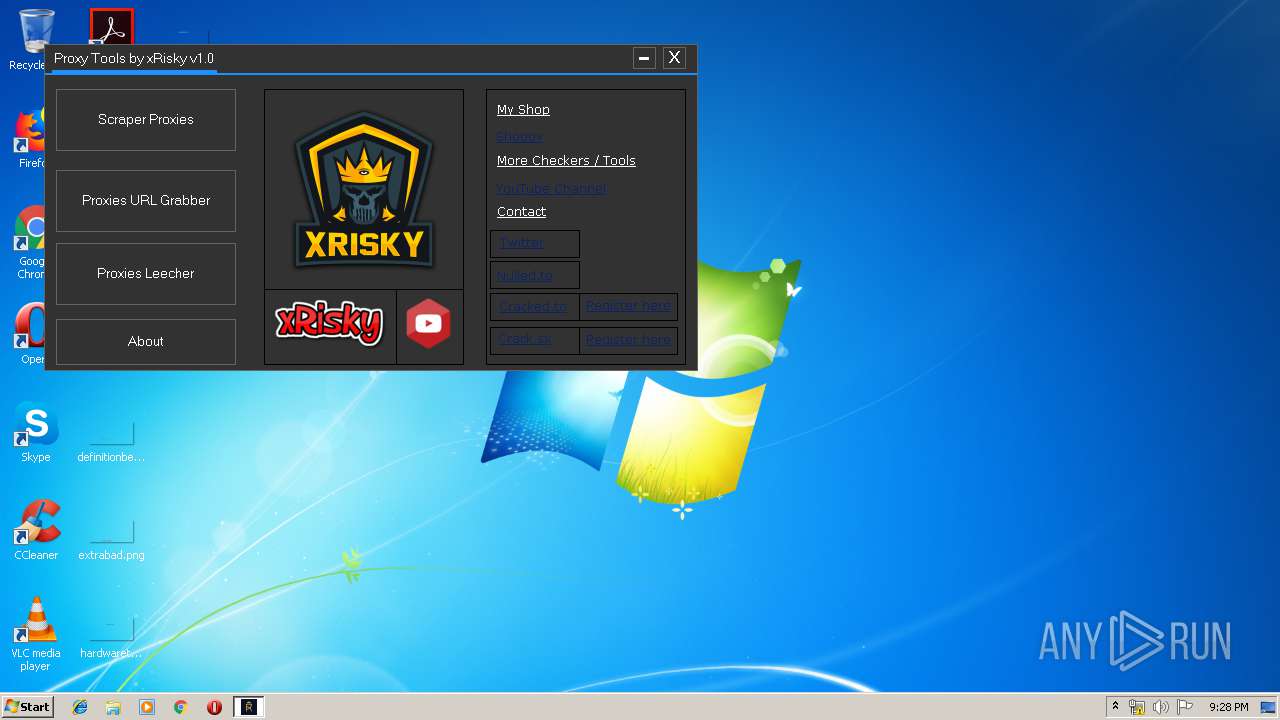The width and height of the screenshot is (1280, 720).
Task: Close the Proxy Tools window
Action: 675,58
